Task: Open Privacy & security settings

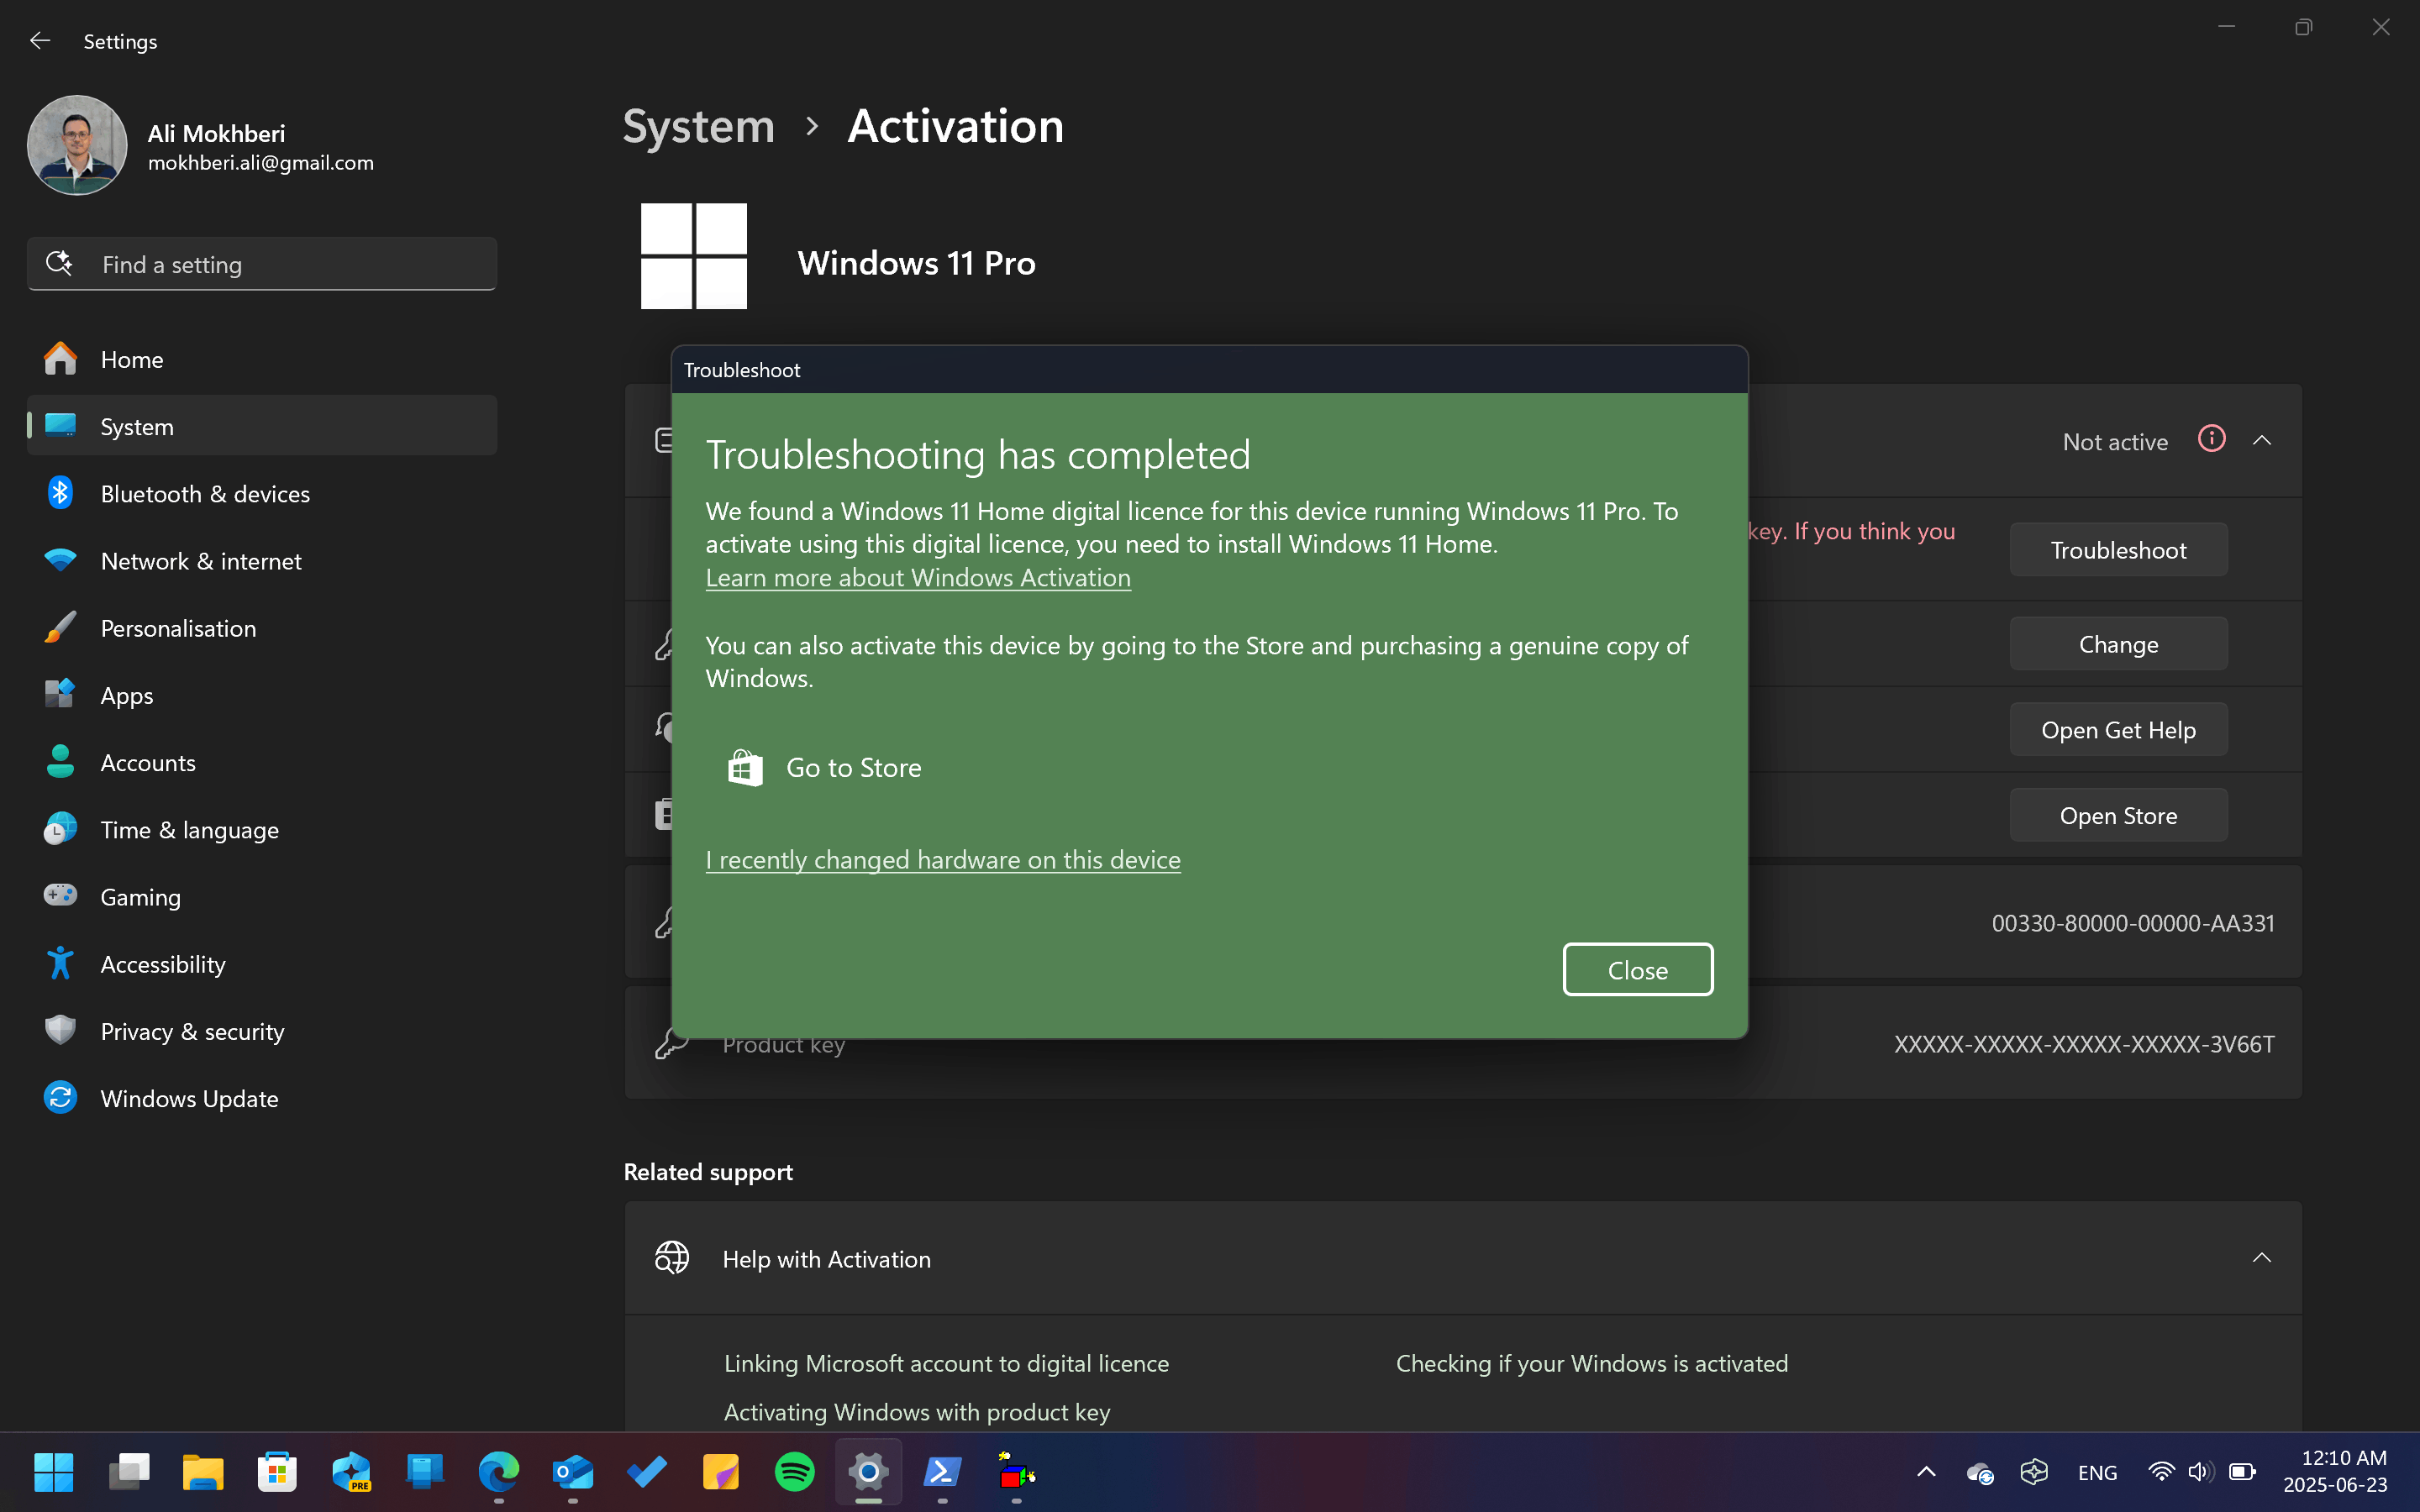Action: (x=262, y=1031)
